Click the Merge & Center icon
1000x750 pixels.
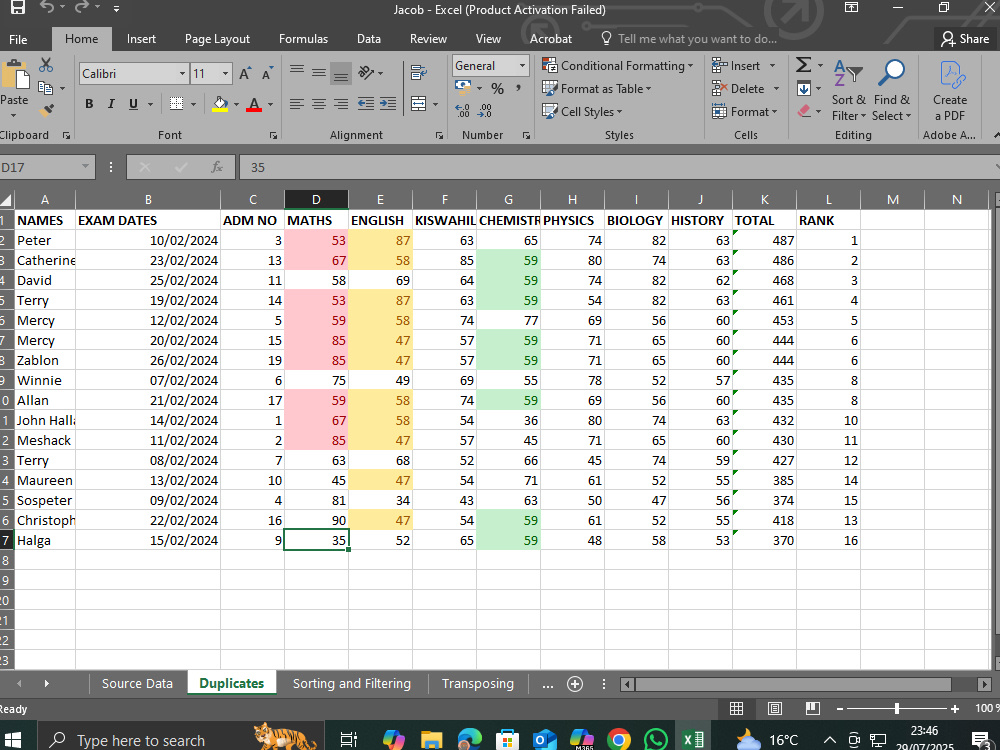[x=418, y=104]
